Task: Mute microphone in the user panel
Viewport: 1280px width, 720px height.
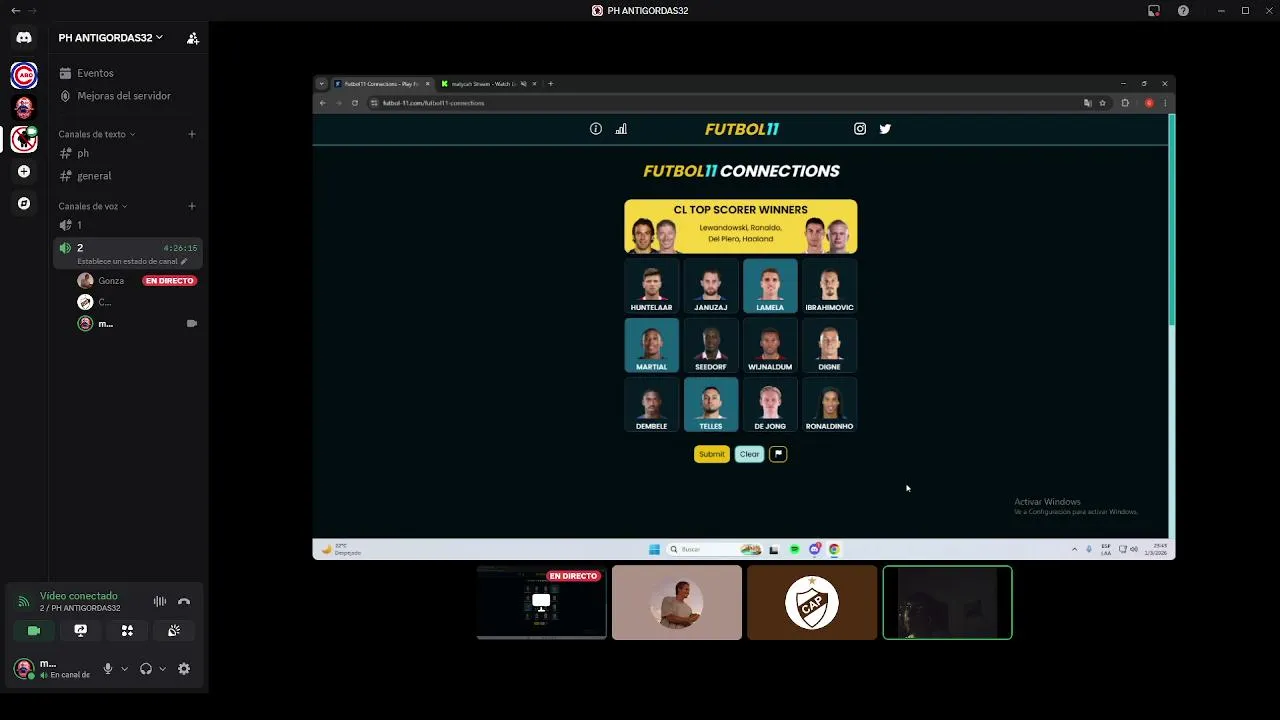Action: tap(108, 669)
